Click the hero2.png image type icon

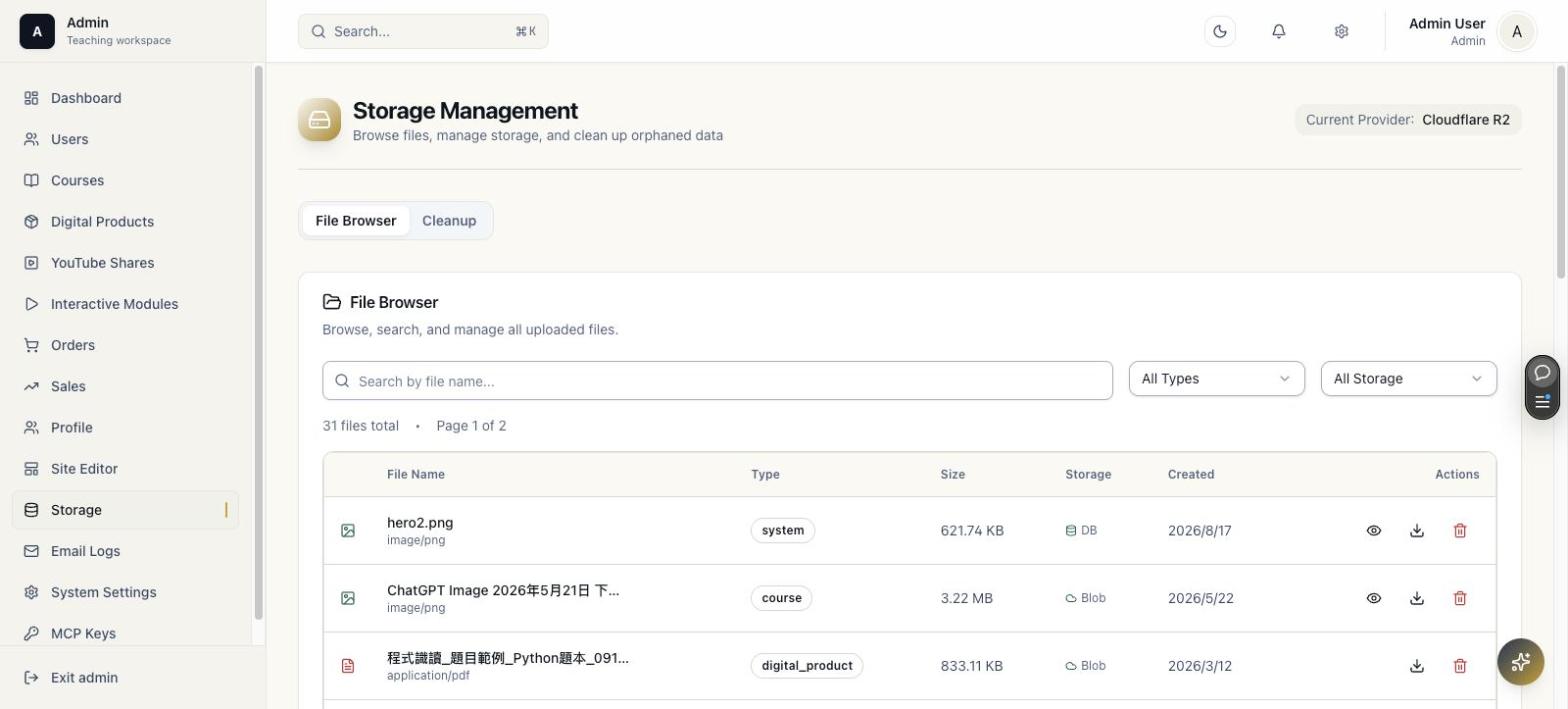click(348, 531)
